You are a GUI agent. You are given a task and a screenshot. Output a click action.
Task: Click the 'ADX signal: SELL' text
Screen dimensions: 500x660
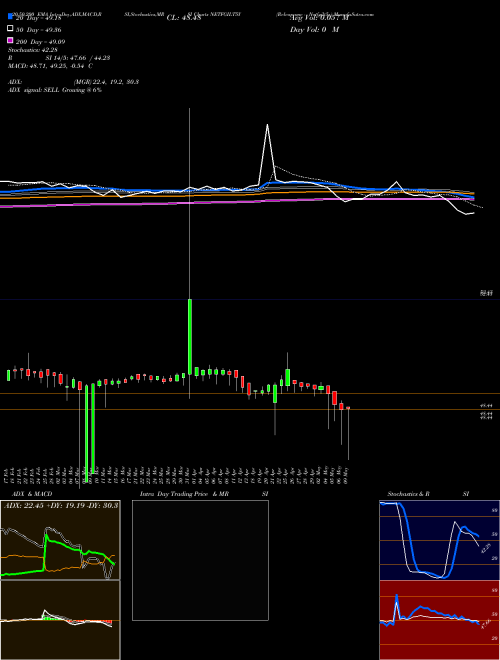34,90
